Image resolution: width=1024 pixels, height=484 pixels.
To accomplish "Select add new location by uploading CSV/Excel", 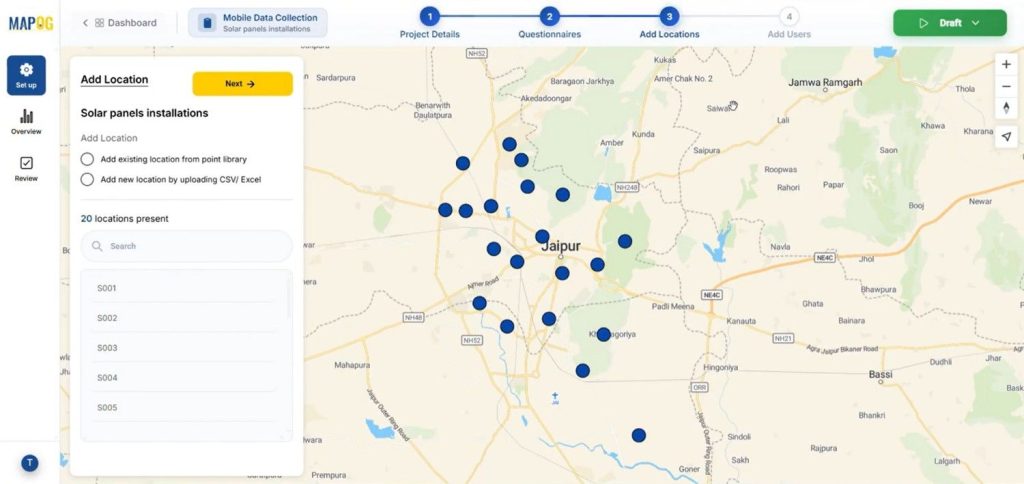I will (87, 180).
